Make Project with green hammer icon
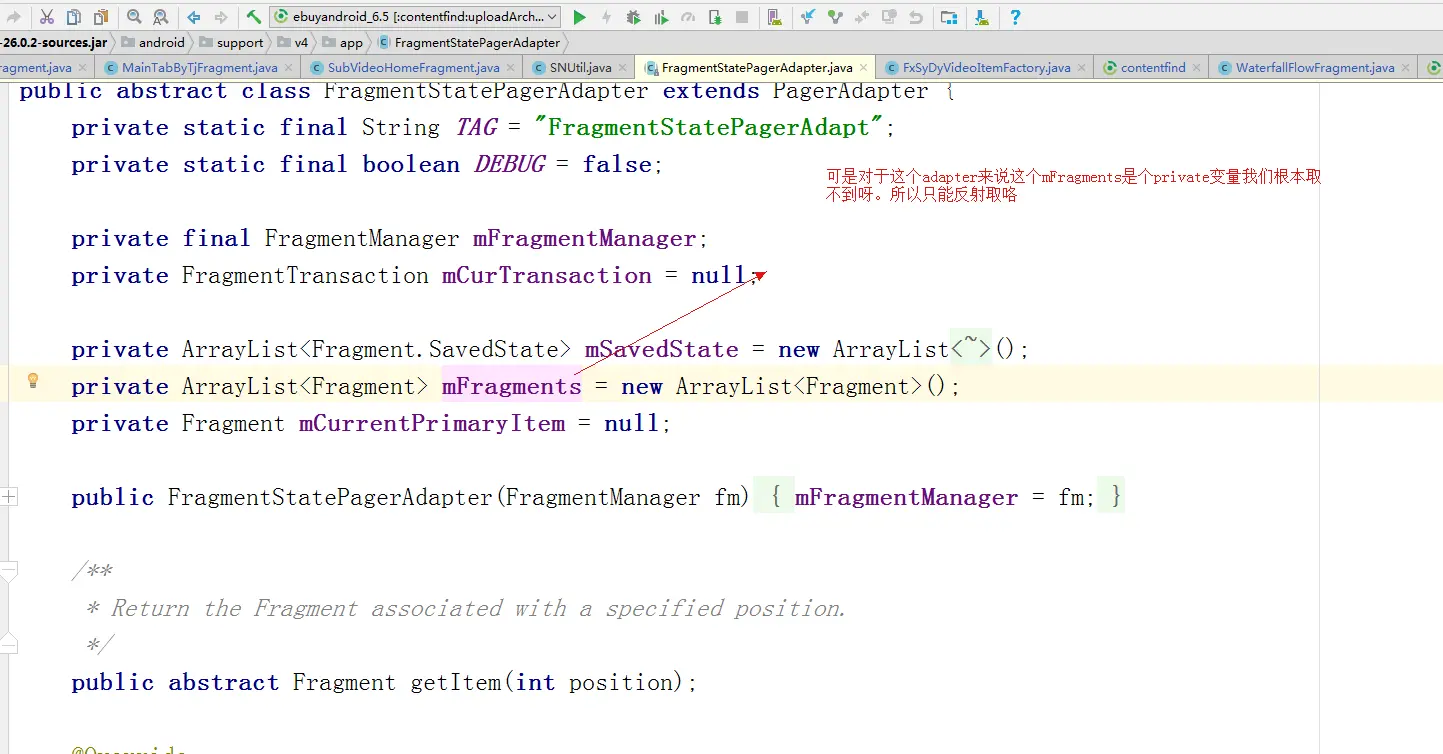The image size is (1443, 754). [254, 17]
